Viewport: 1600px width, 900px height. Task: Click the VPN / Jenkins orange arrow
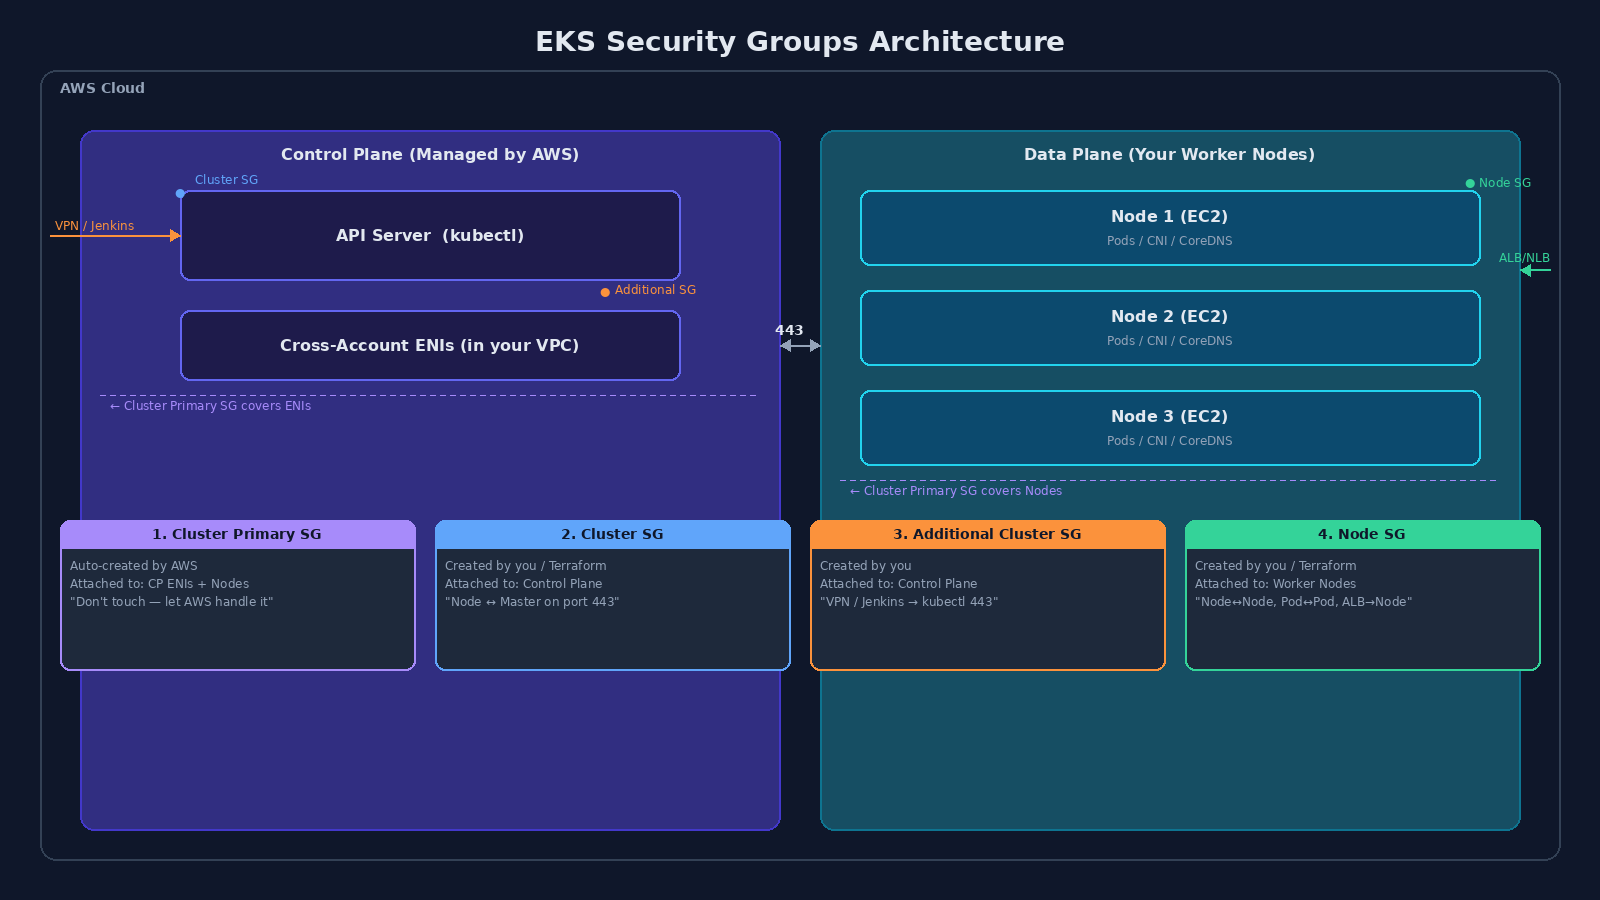click(x=115, y=236)
